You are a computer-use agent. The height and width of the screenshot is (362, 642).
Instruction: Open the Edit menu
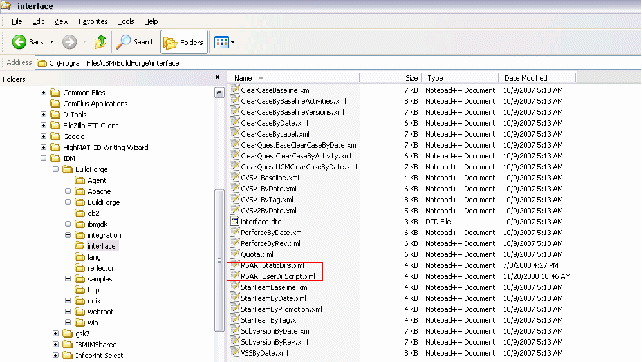[x=38, y=21]
